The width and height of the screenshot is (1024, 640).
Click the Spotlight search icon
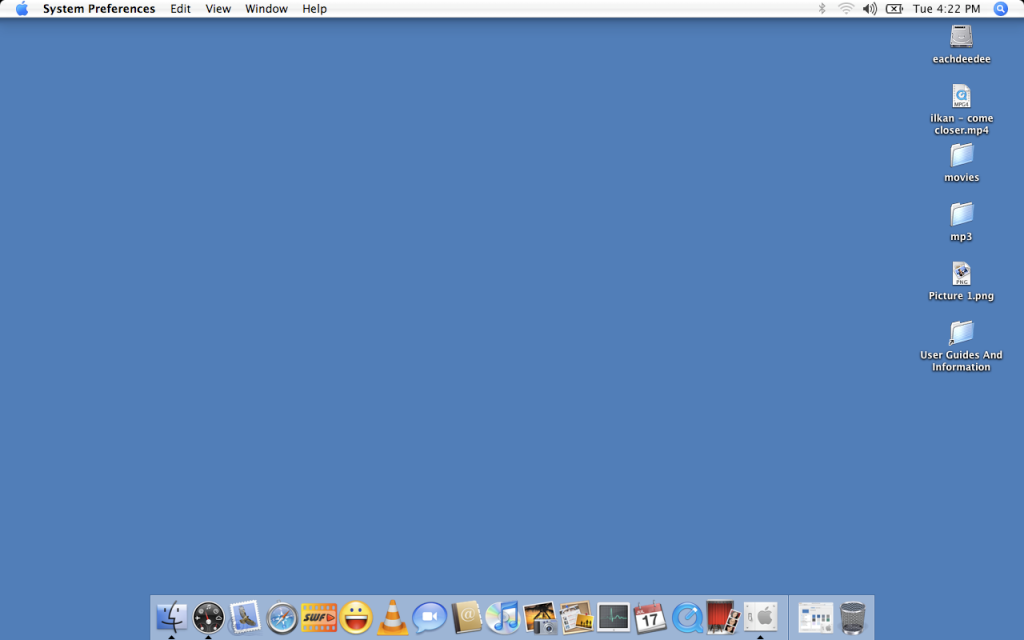tap(1001, 9)
